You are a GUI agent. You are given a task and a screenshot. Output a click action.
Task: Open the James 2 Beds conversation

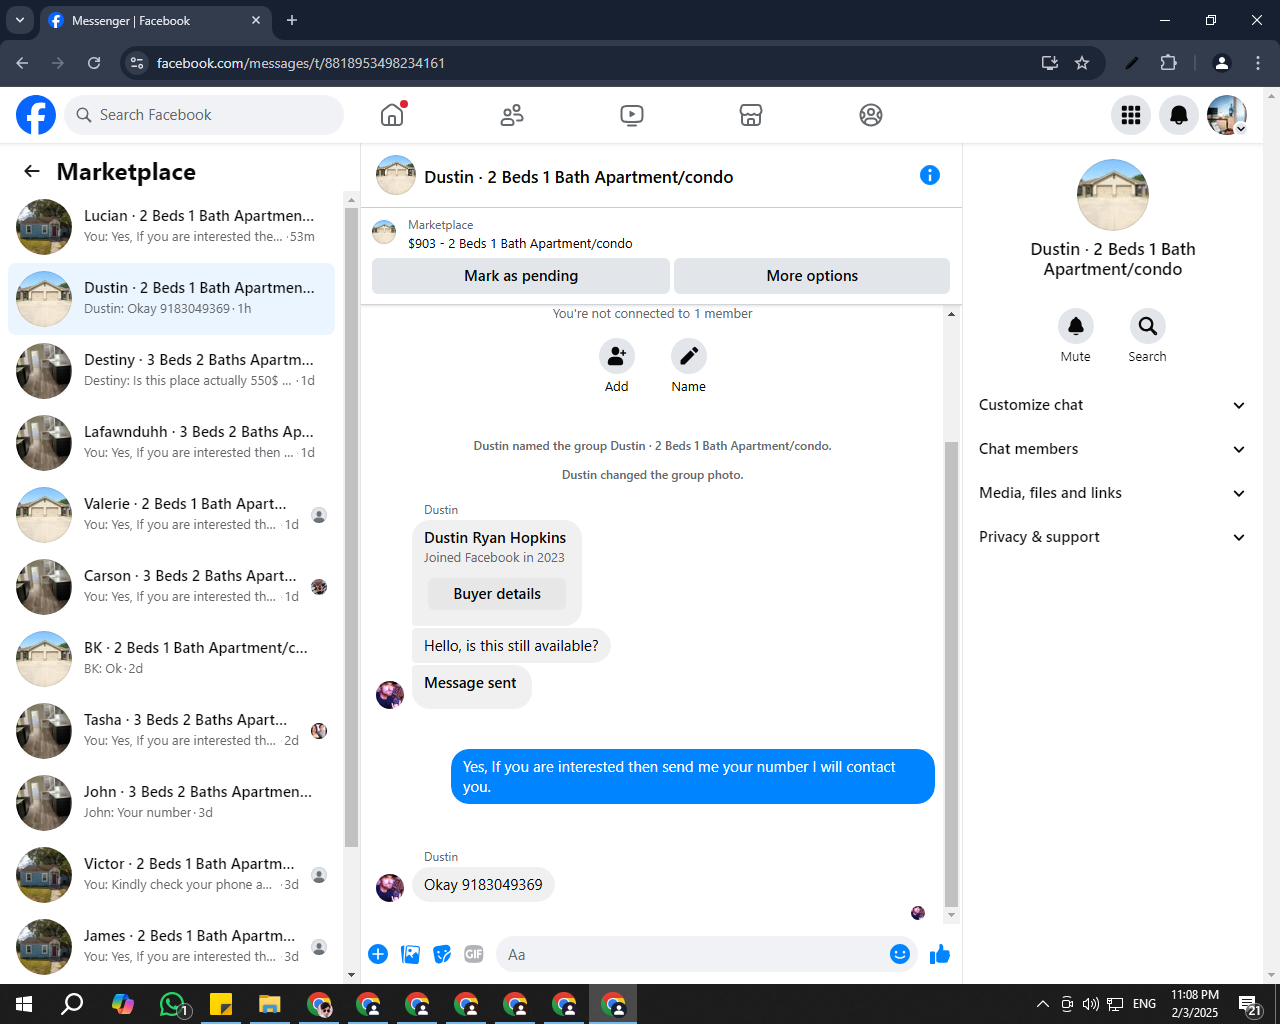click(171, 947)
